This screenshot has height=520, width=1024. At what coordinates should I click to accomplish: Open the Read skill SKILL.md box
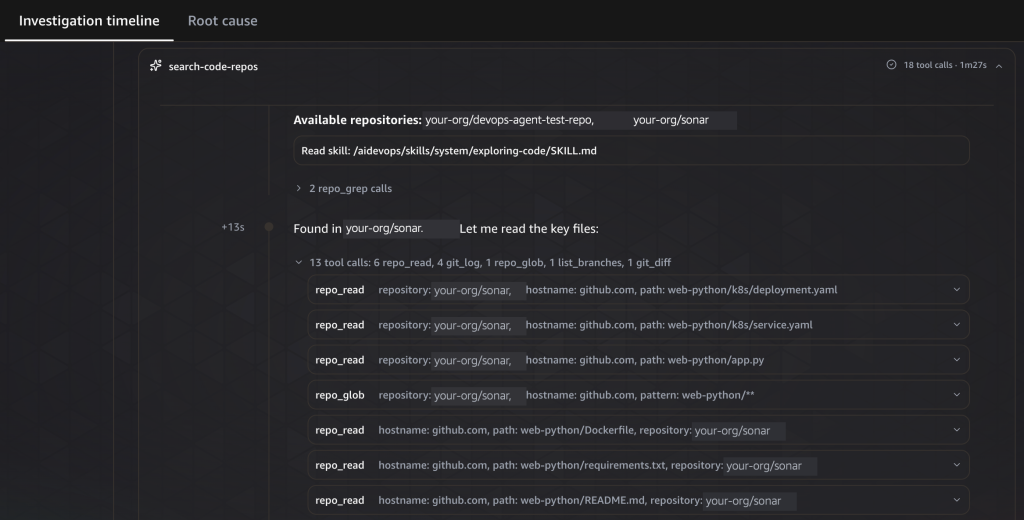631,150
